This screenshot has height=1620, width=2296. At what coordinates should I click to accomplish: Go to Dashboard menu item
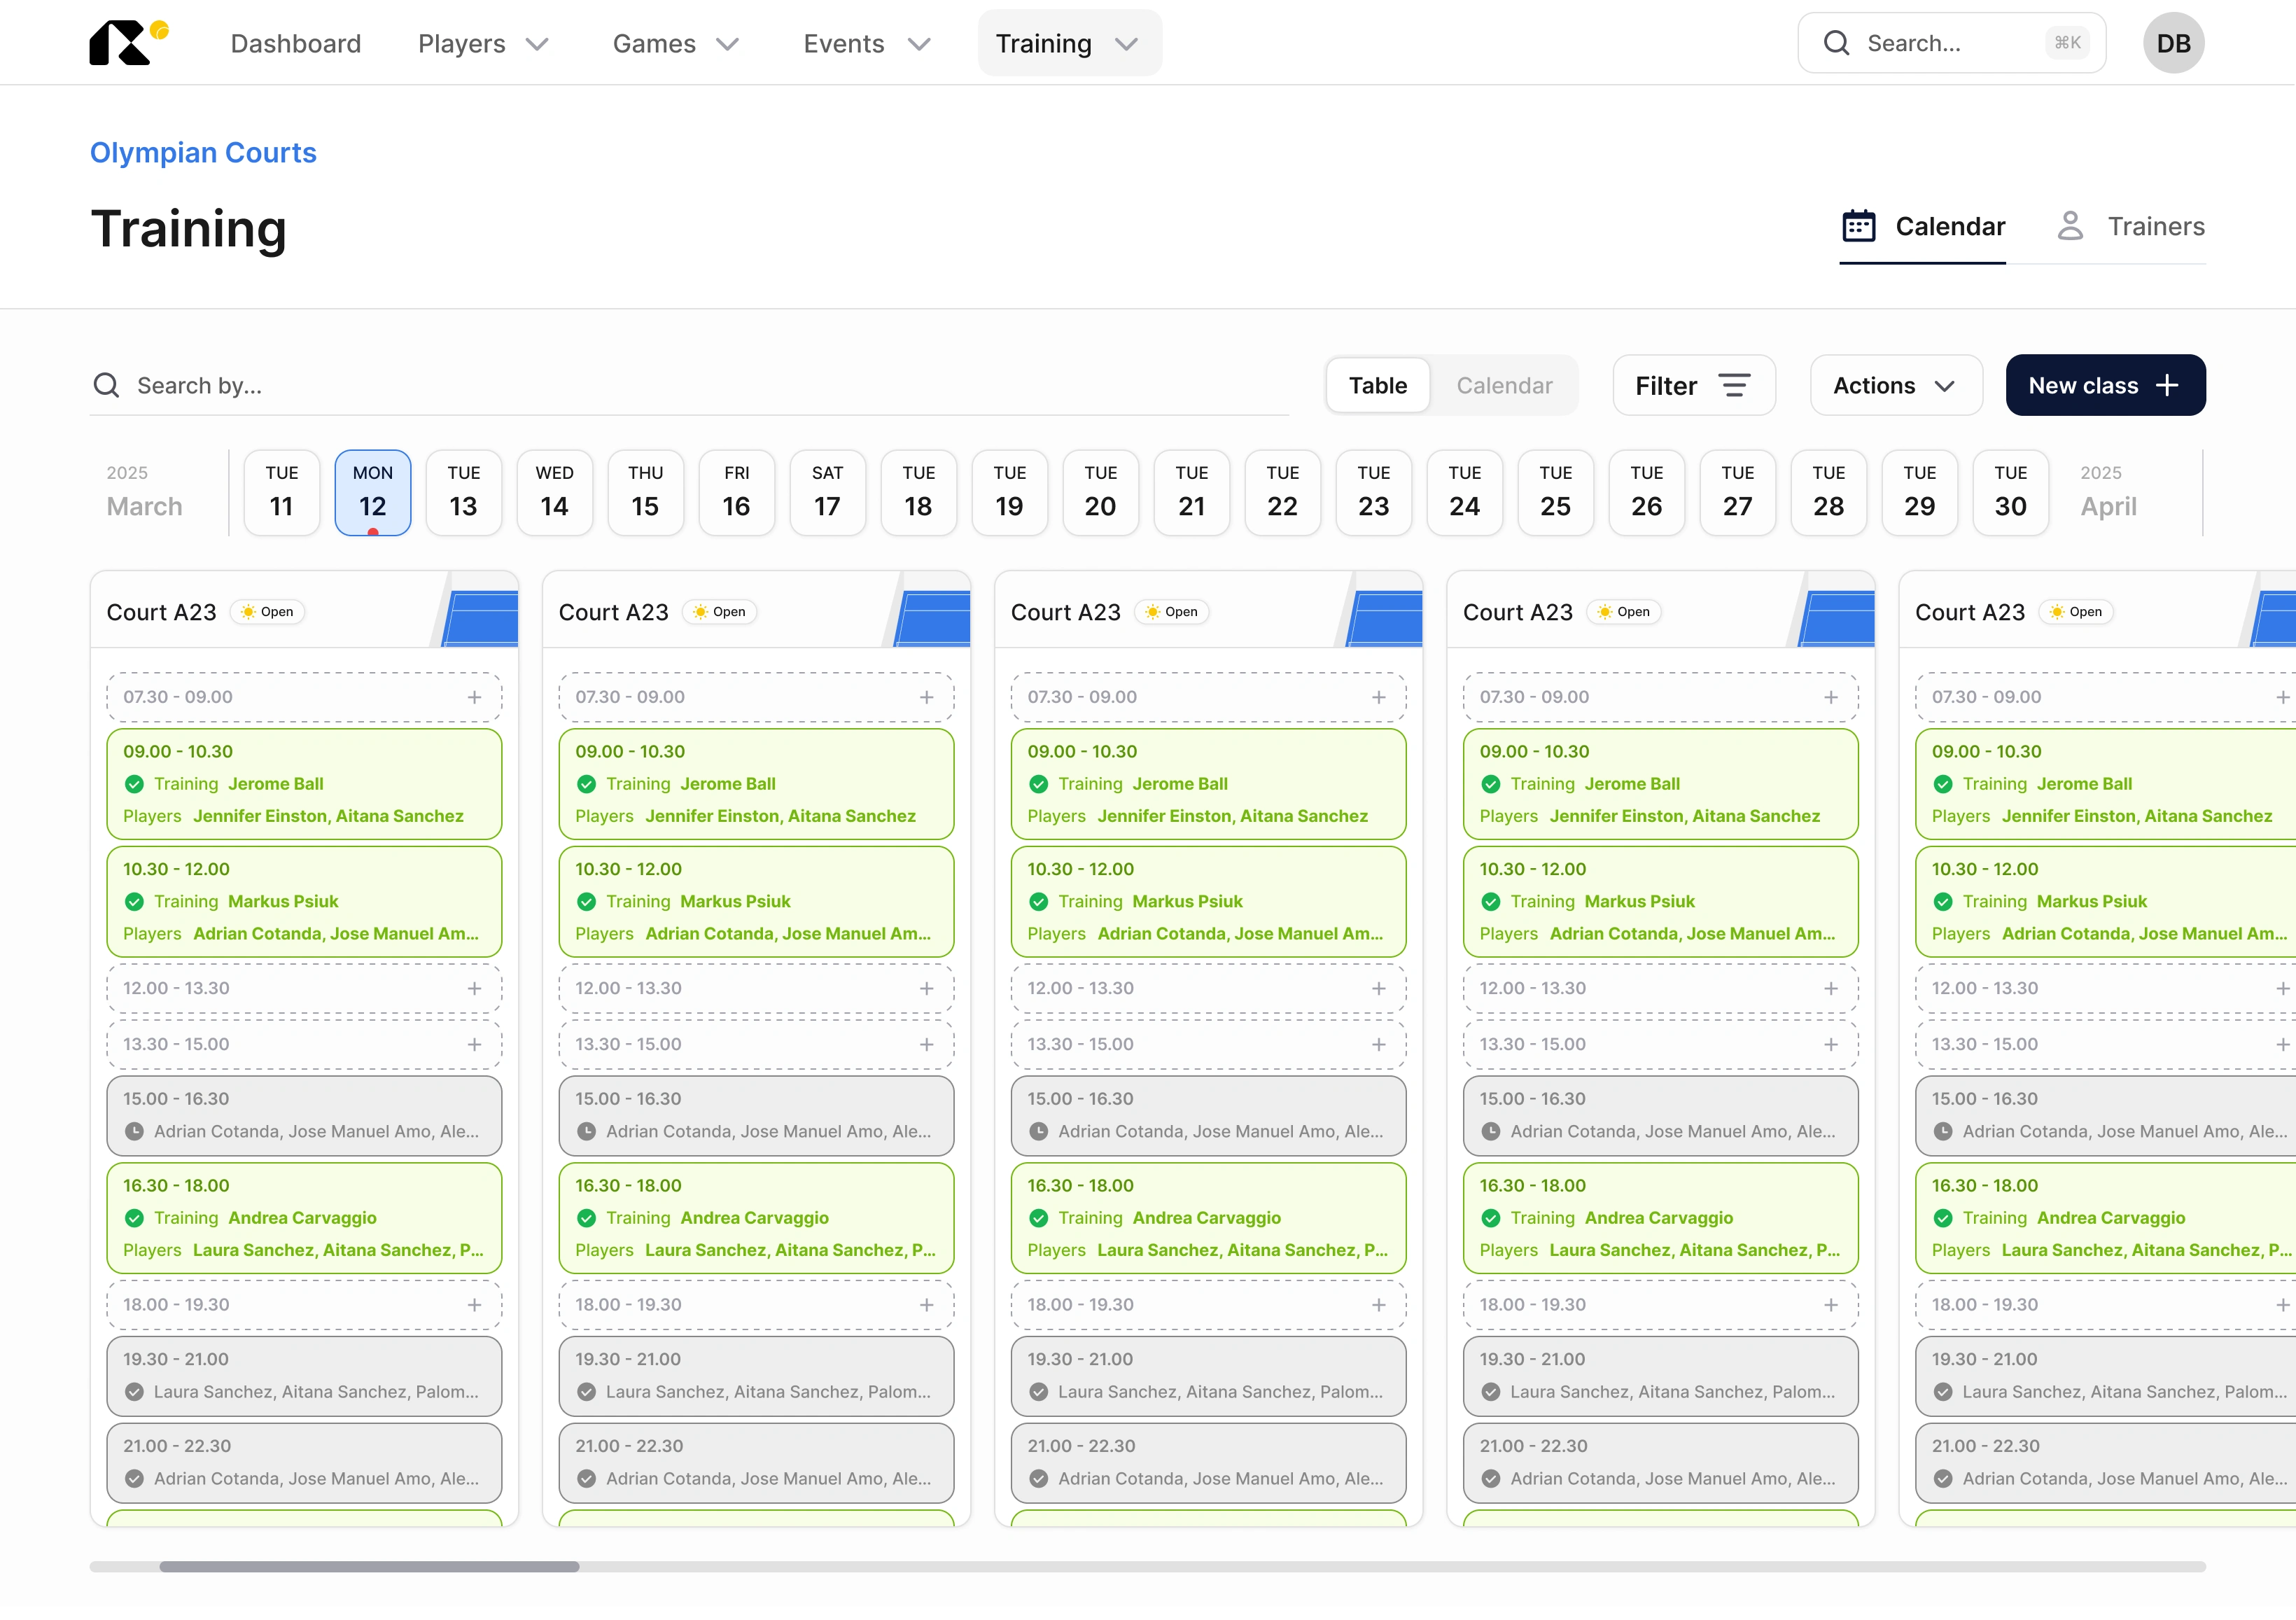coord(295,44)
